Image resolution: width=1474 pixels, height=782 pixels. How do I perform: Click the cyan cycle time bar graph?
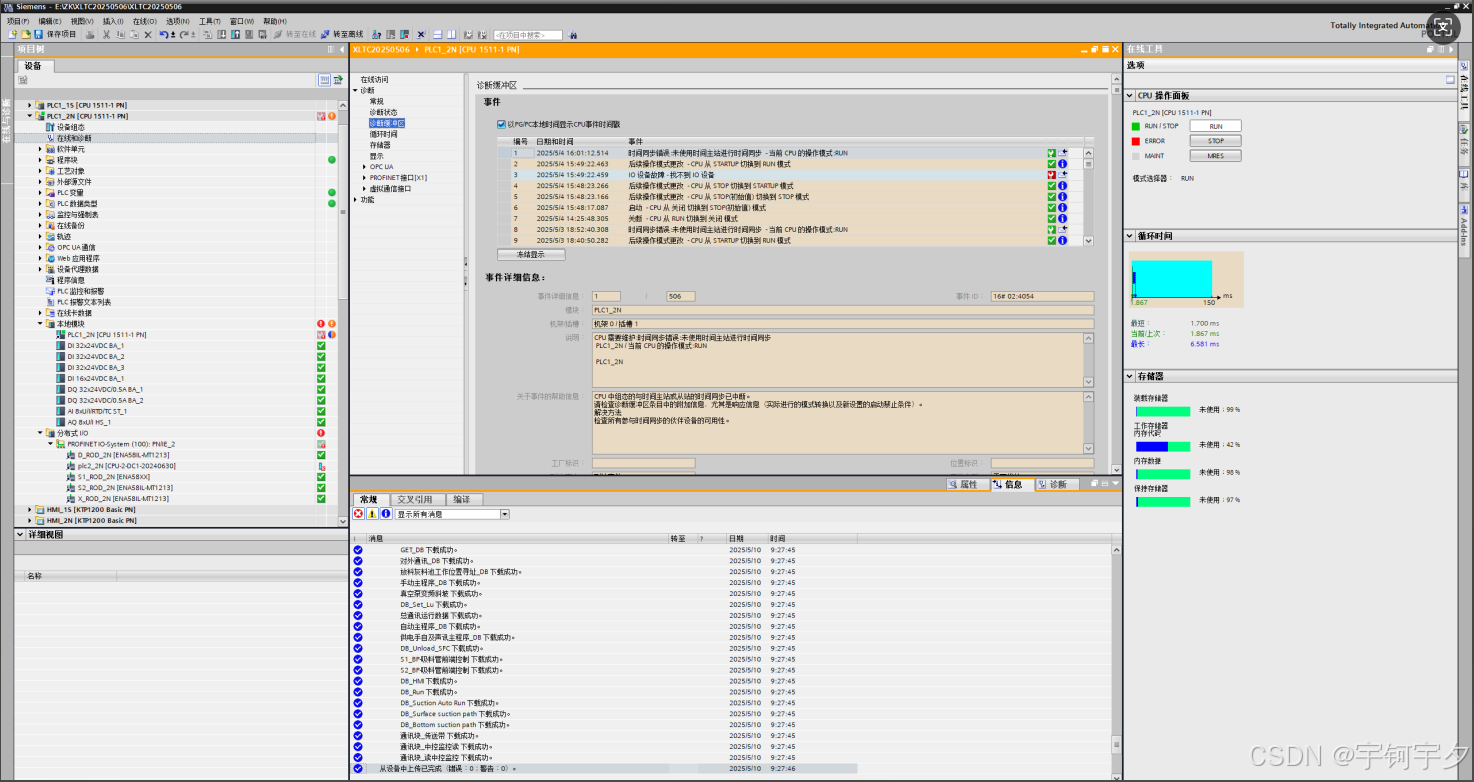tap(1172, 279)
